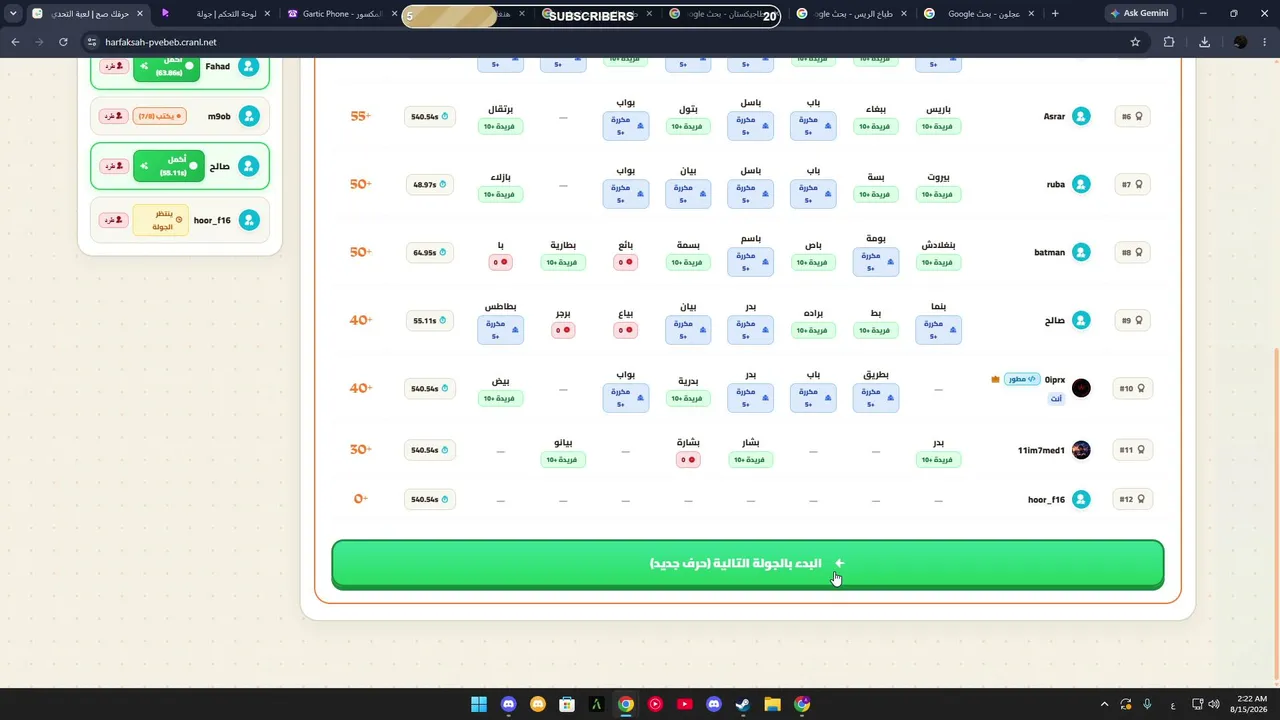Click the #8 rank trophy badge
Screen dimensions: 1280x720
(1132, 252)
